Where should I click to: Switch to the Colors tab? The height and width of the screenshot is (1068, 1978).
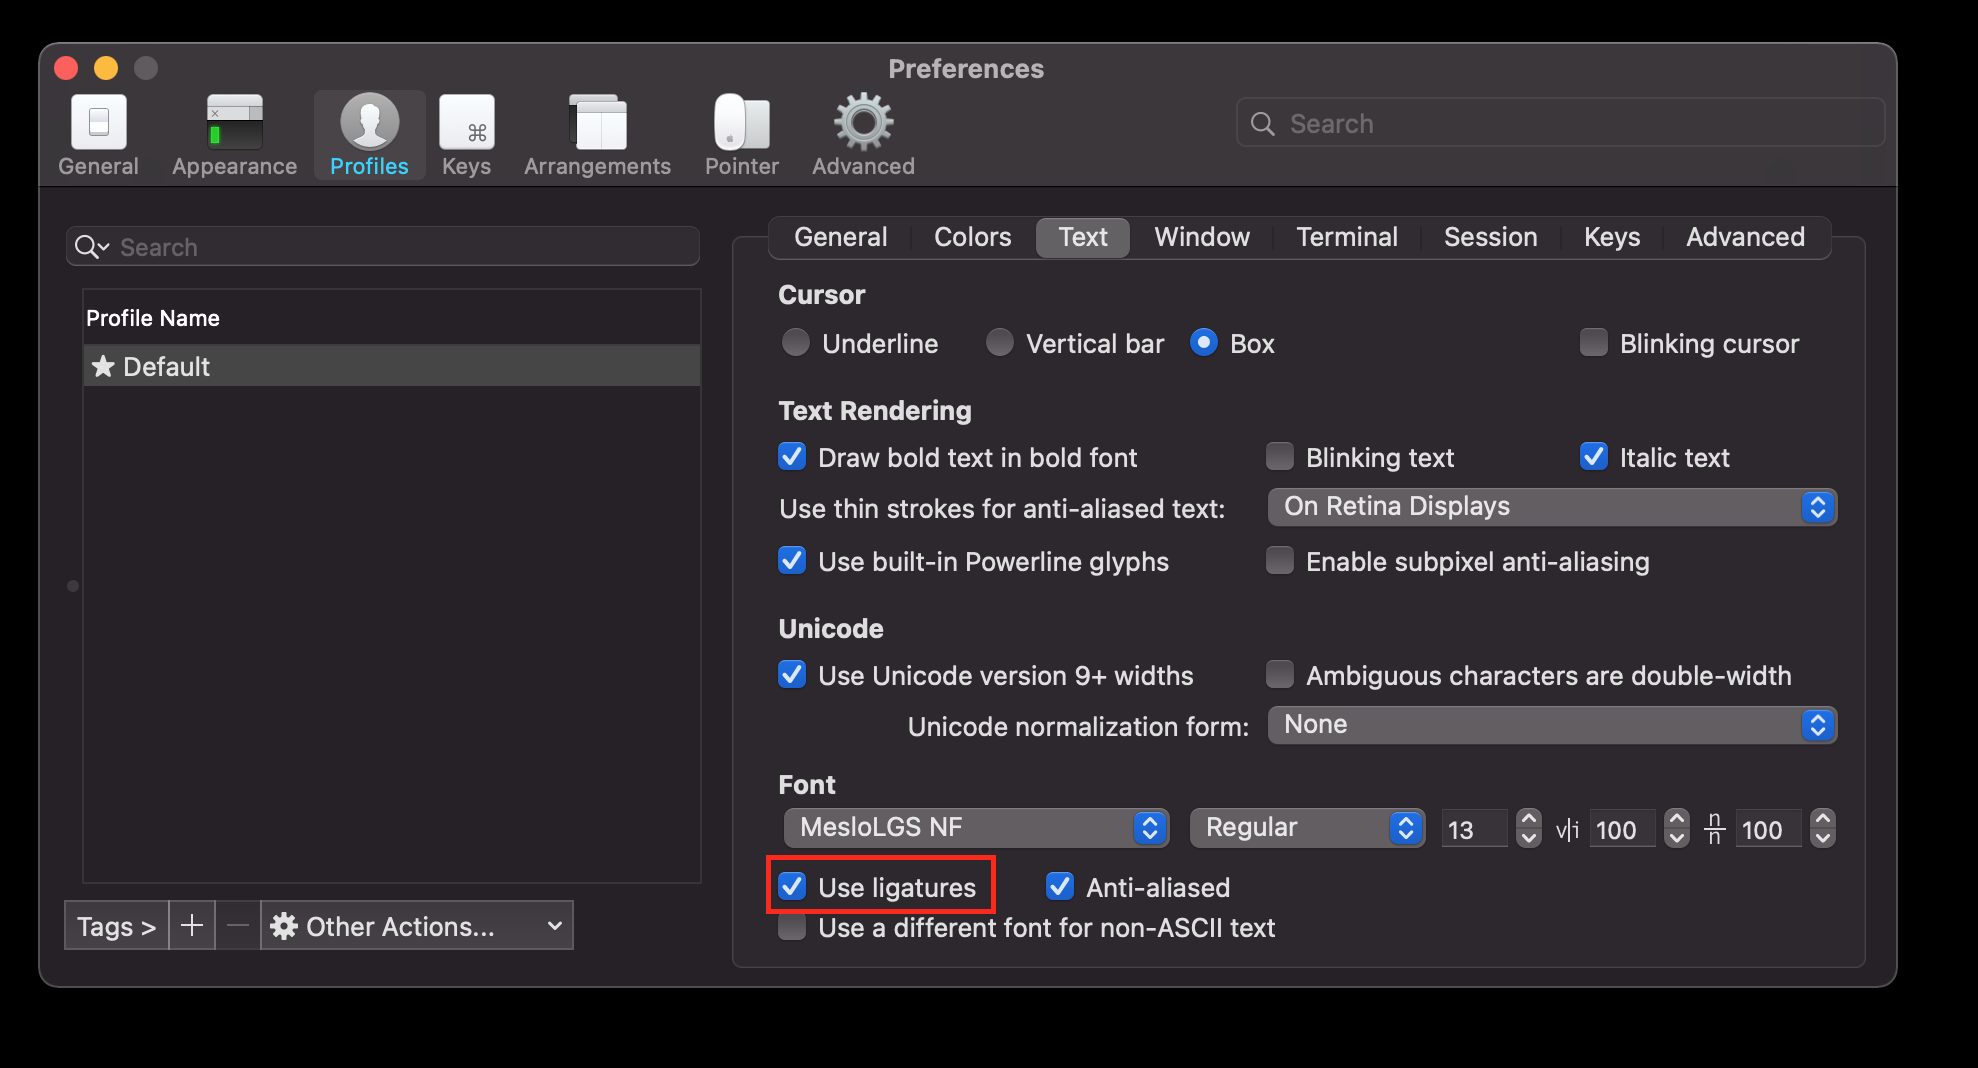[971, 237]
